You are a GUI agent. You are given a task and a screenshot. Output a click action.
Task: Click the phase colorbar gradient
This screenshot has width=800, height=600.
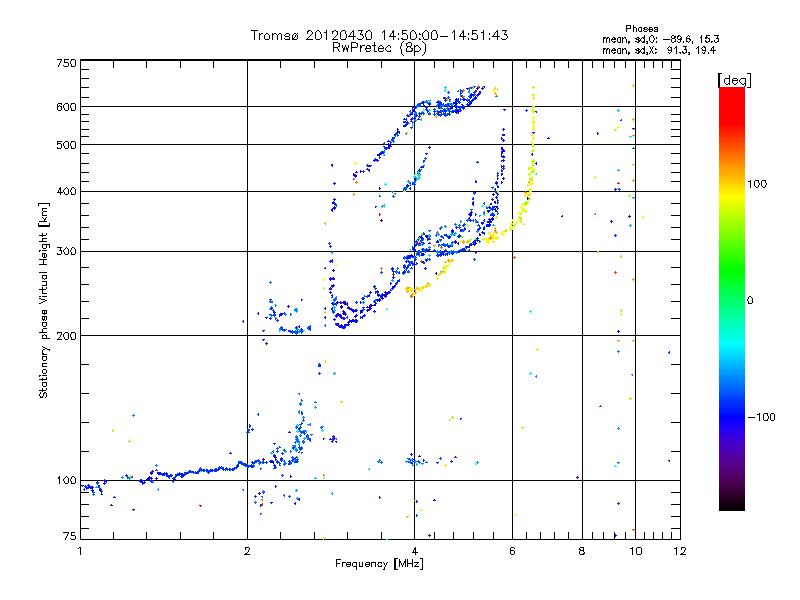click(732, 299)
